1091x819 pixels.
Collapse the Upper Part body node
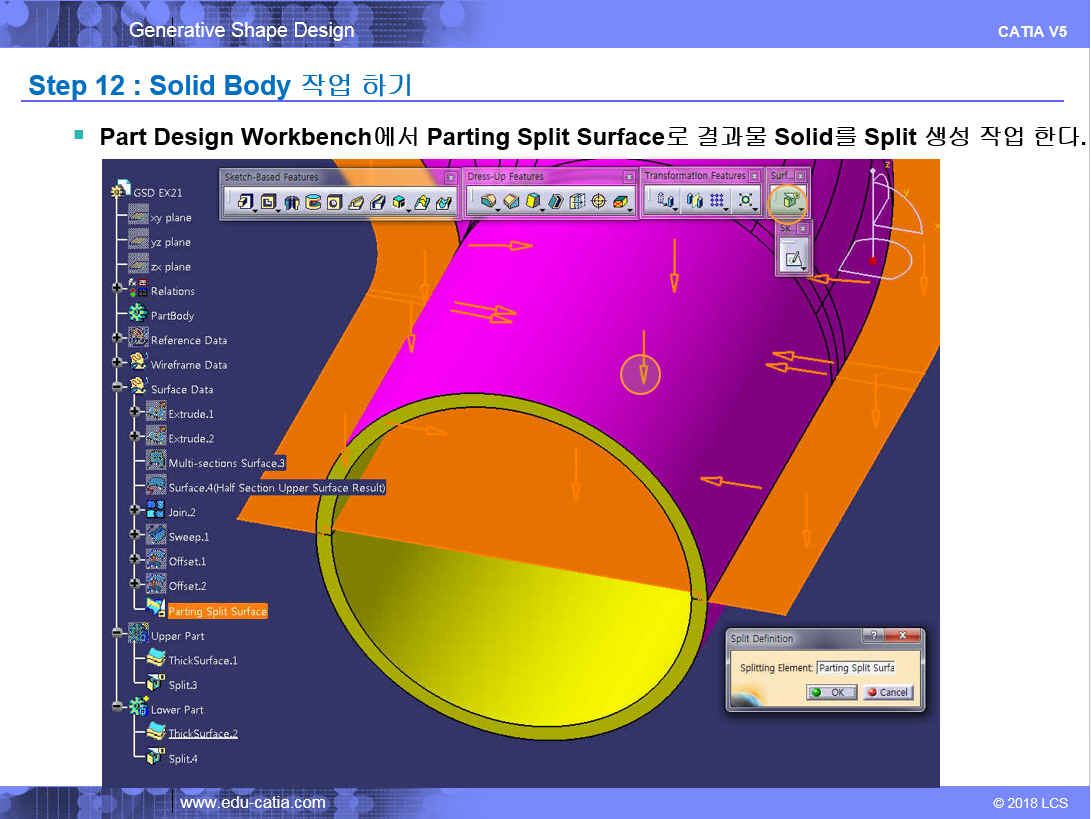118,636
